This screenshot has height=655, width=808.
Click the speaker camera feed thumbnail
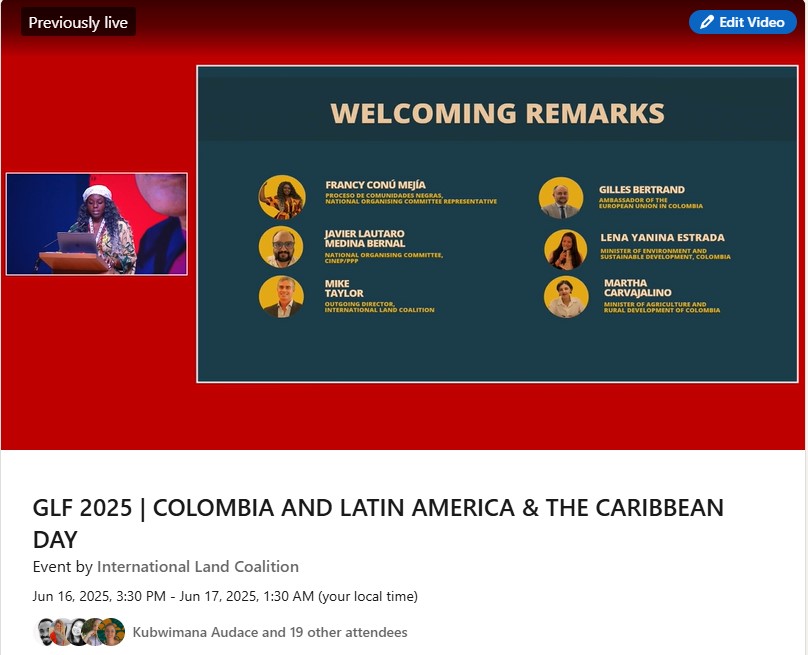(x=97, y=224)
